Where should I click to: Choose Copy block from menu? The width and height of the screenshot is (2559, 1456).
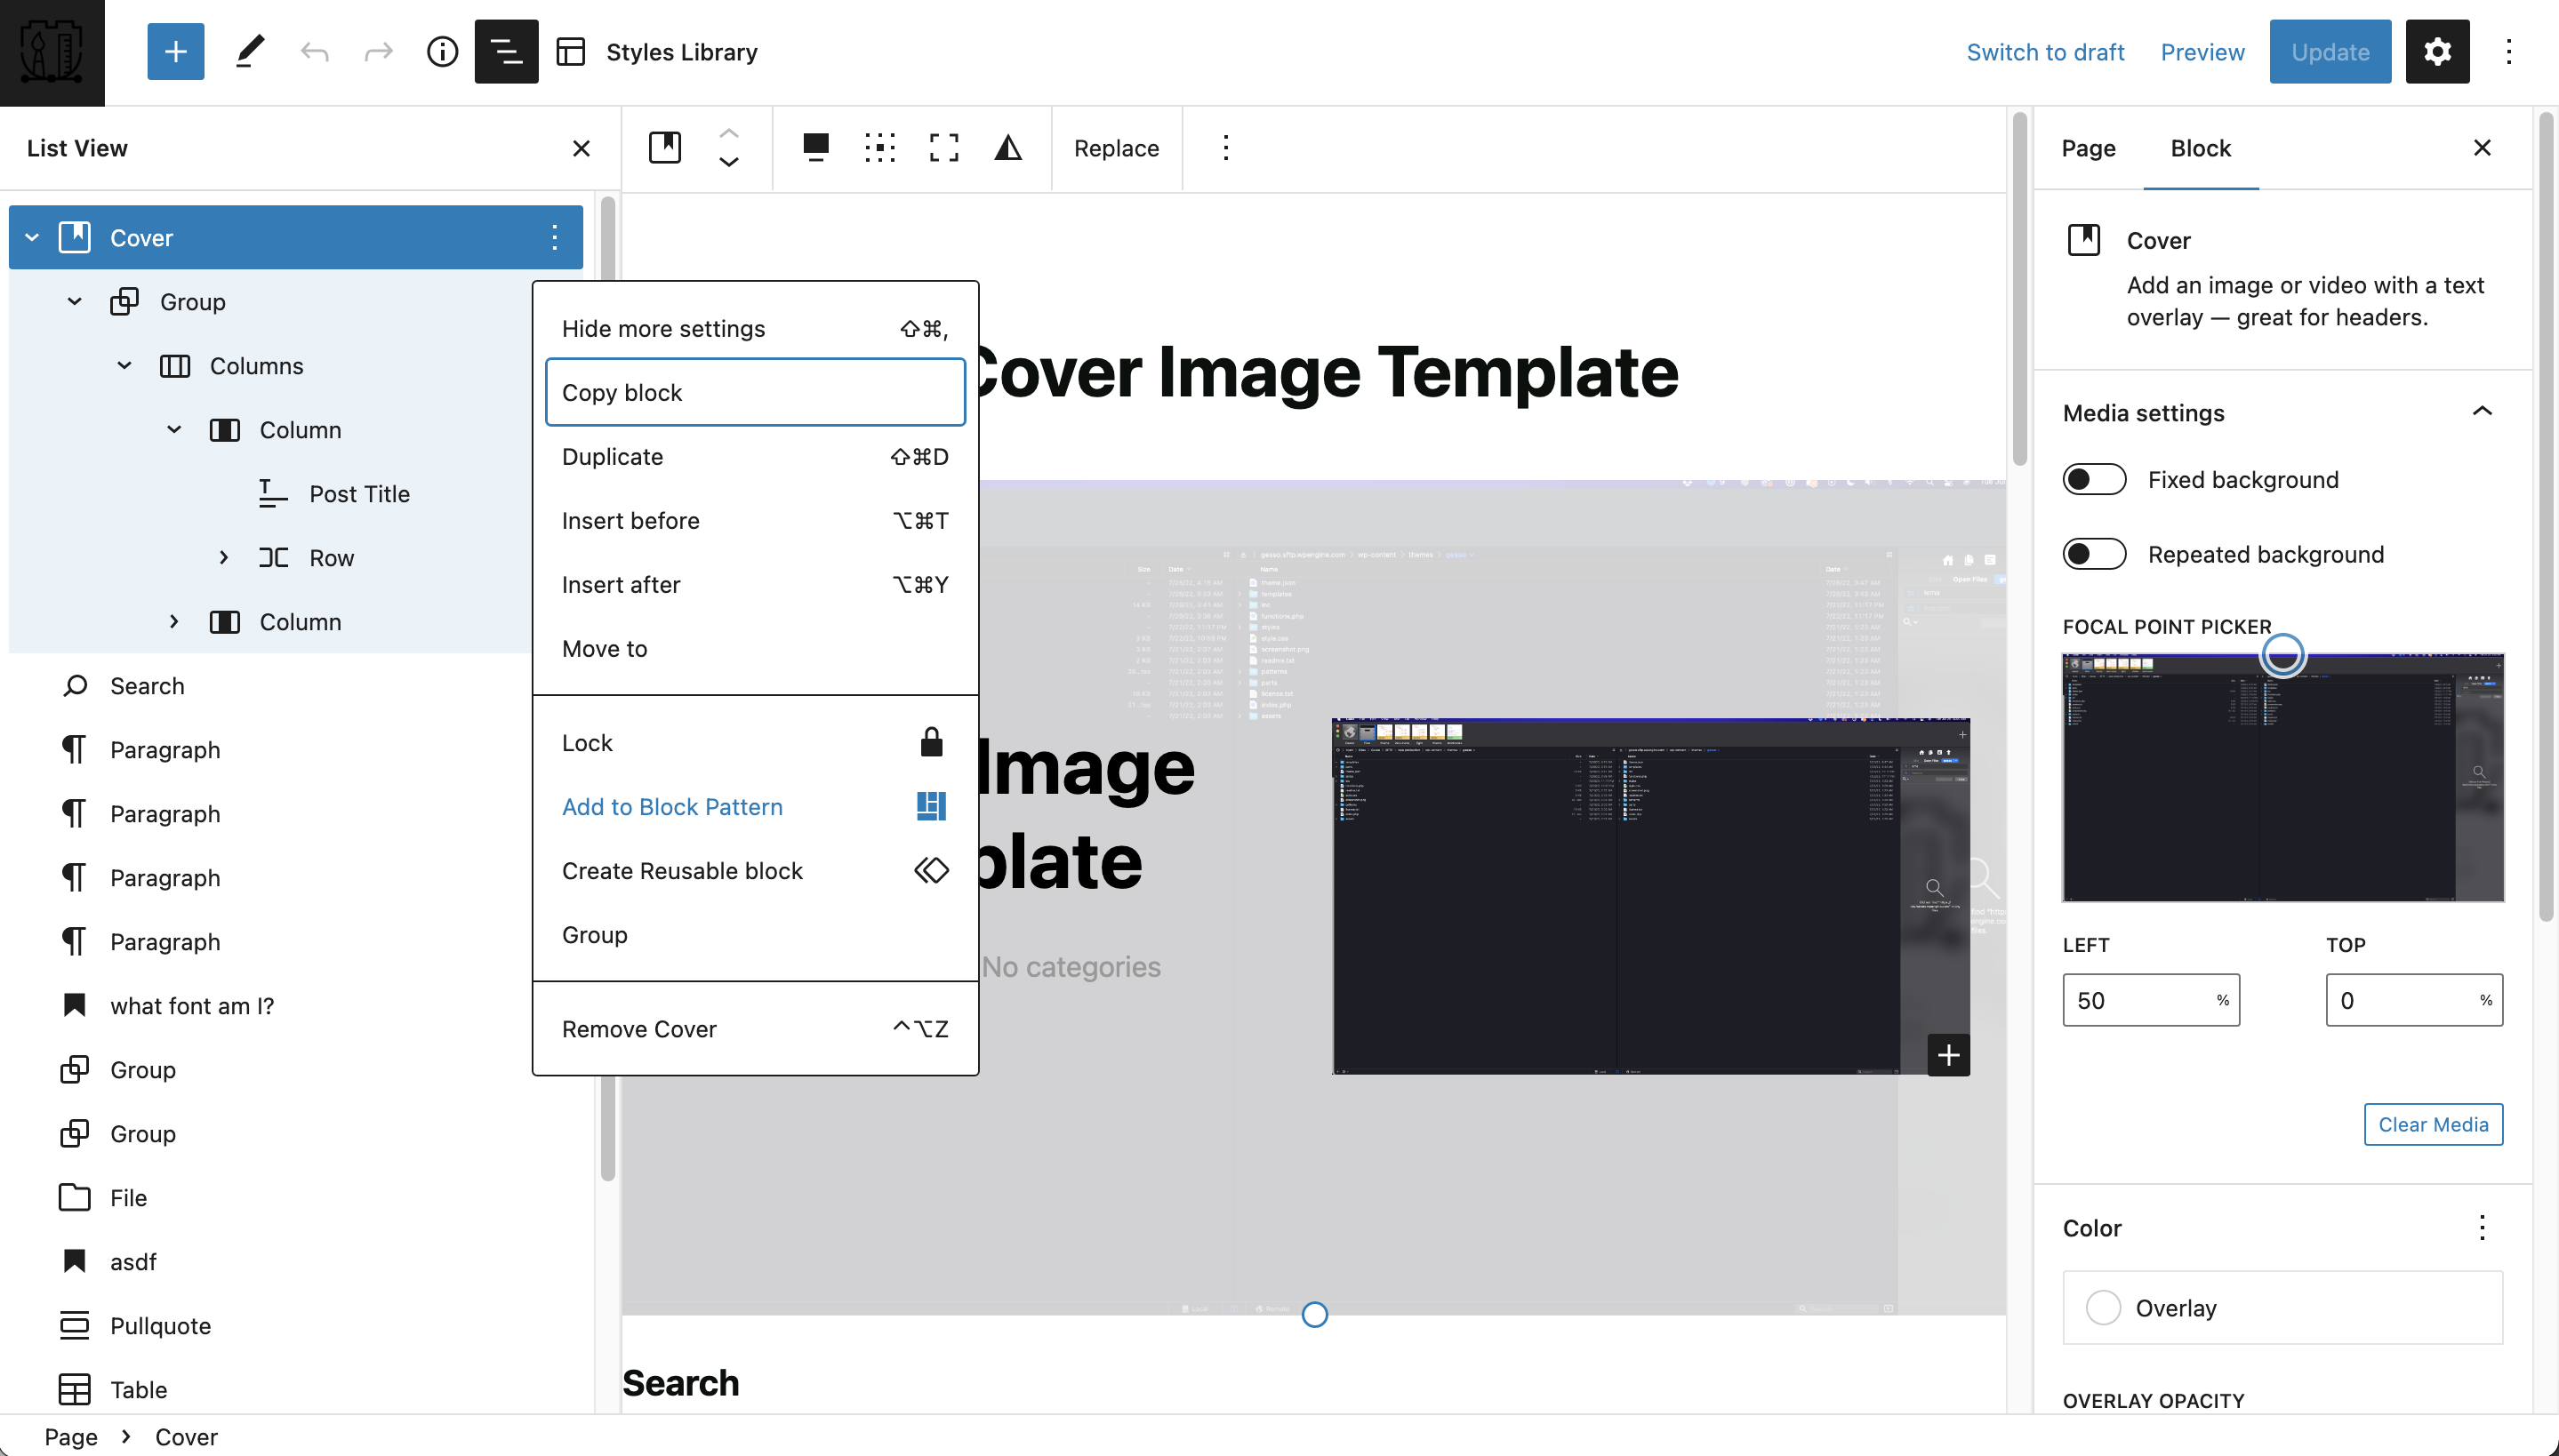pyautogui.click(x=755, y=392)
